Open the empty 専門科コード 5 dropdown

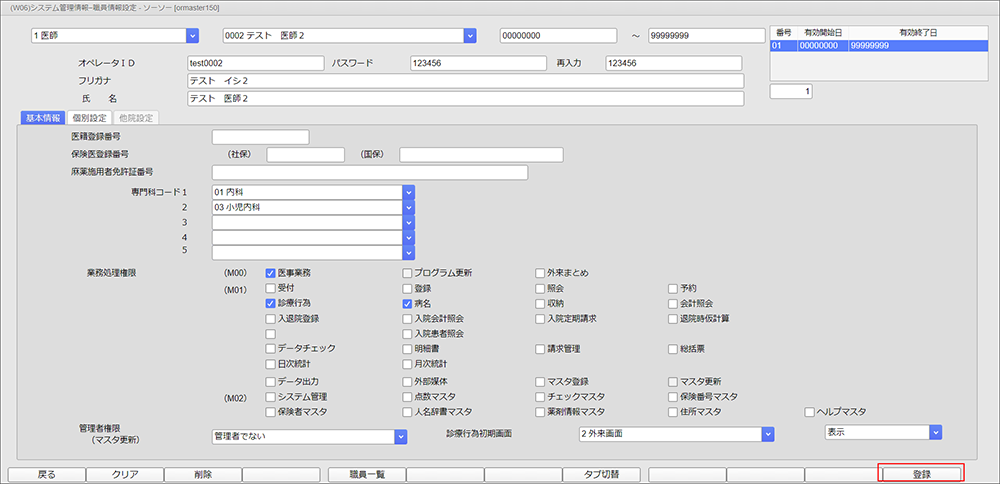point(409,253)
